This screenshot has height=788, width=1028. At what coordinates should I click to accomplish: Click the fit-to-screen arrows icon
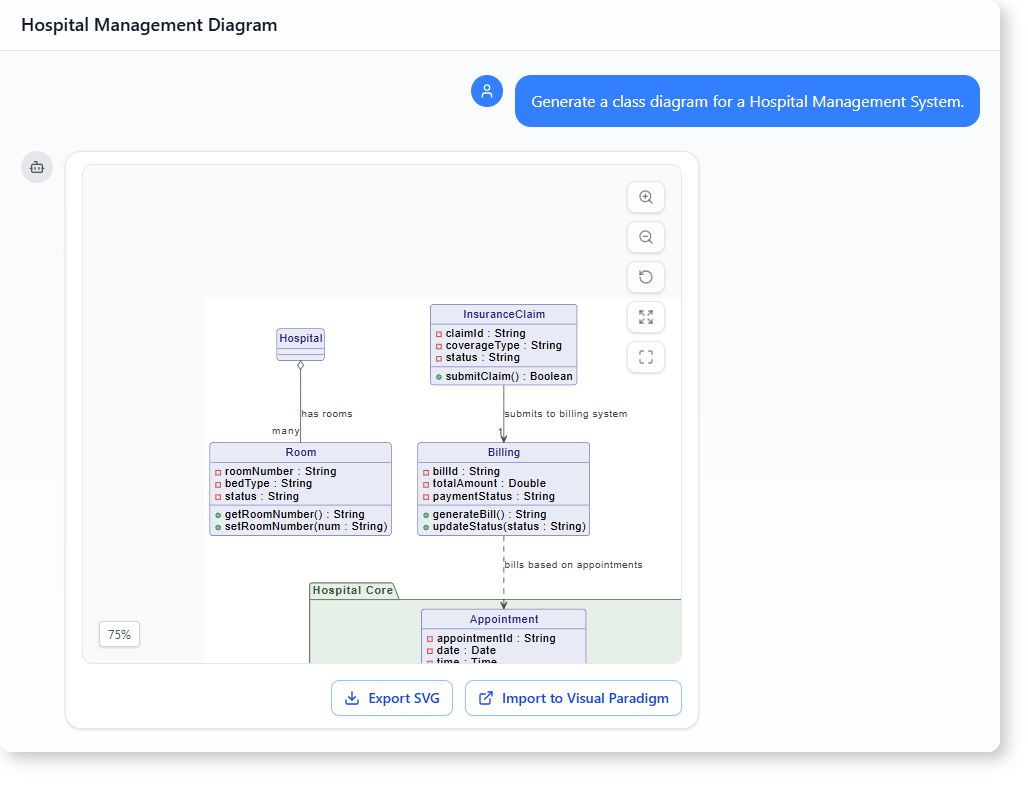646,317
